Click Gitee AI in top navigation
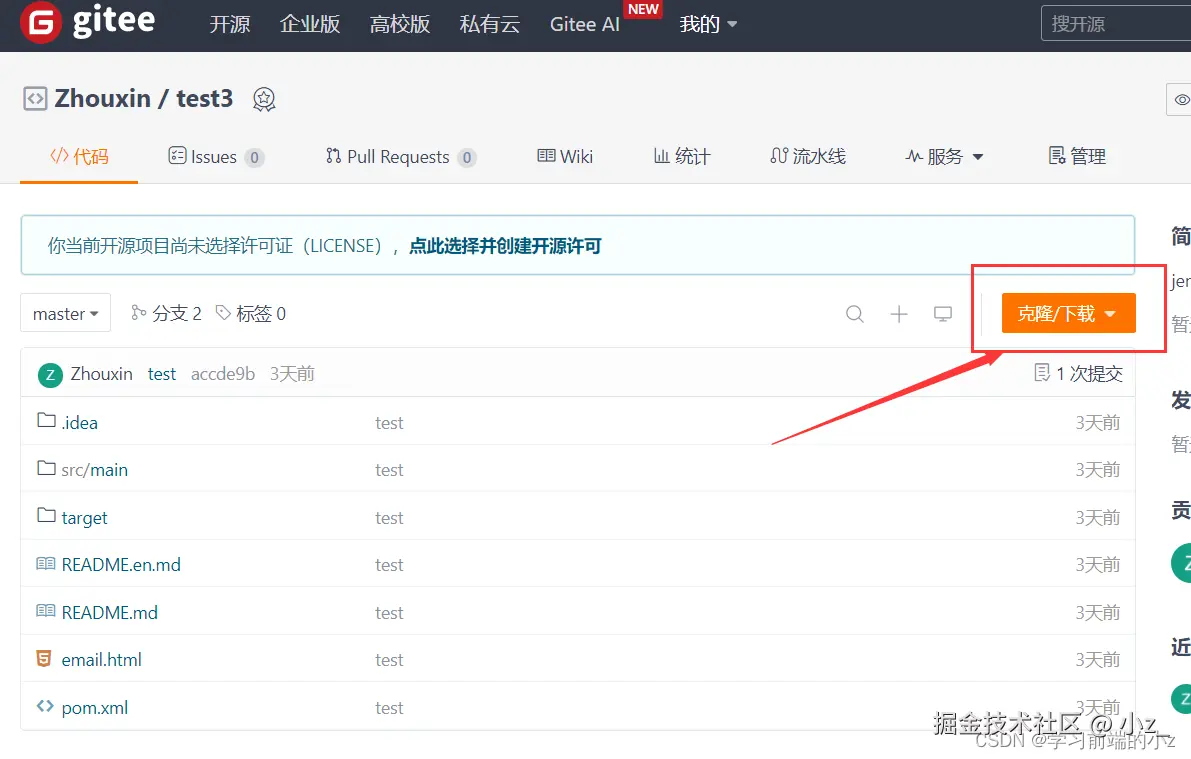Image resolution: width=1191 pixels, height=759 pixels. [x=585, y=24]
